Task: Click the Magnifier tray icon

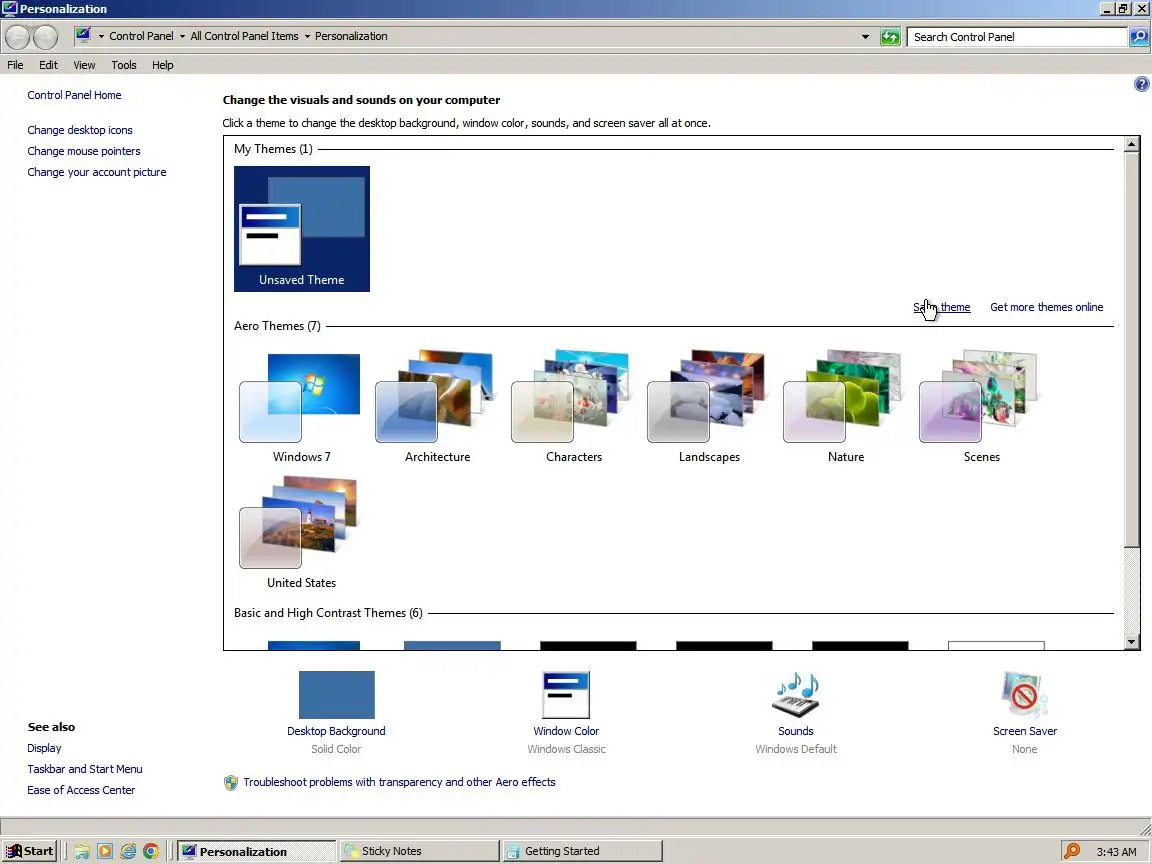Action: (x=1072, y=852)
